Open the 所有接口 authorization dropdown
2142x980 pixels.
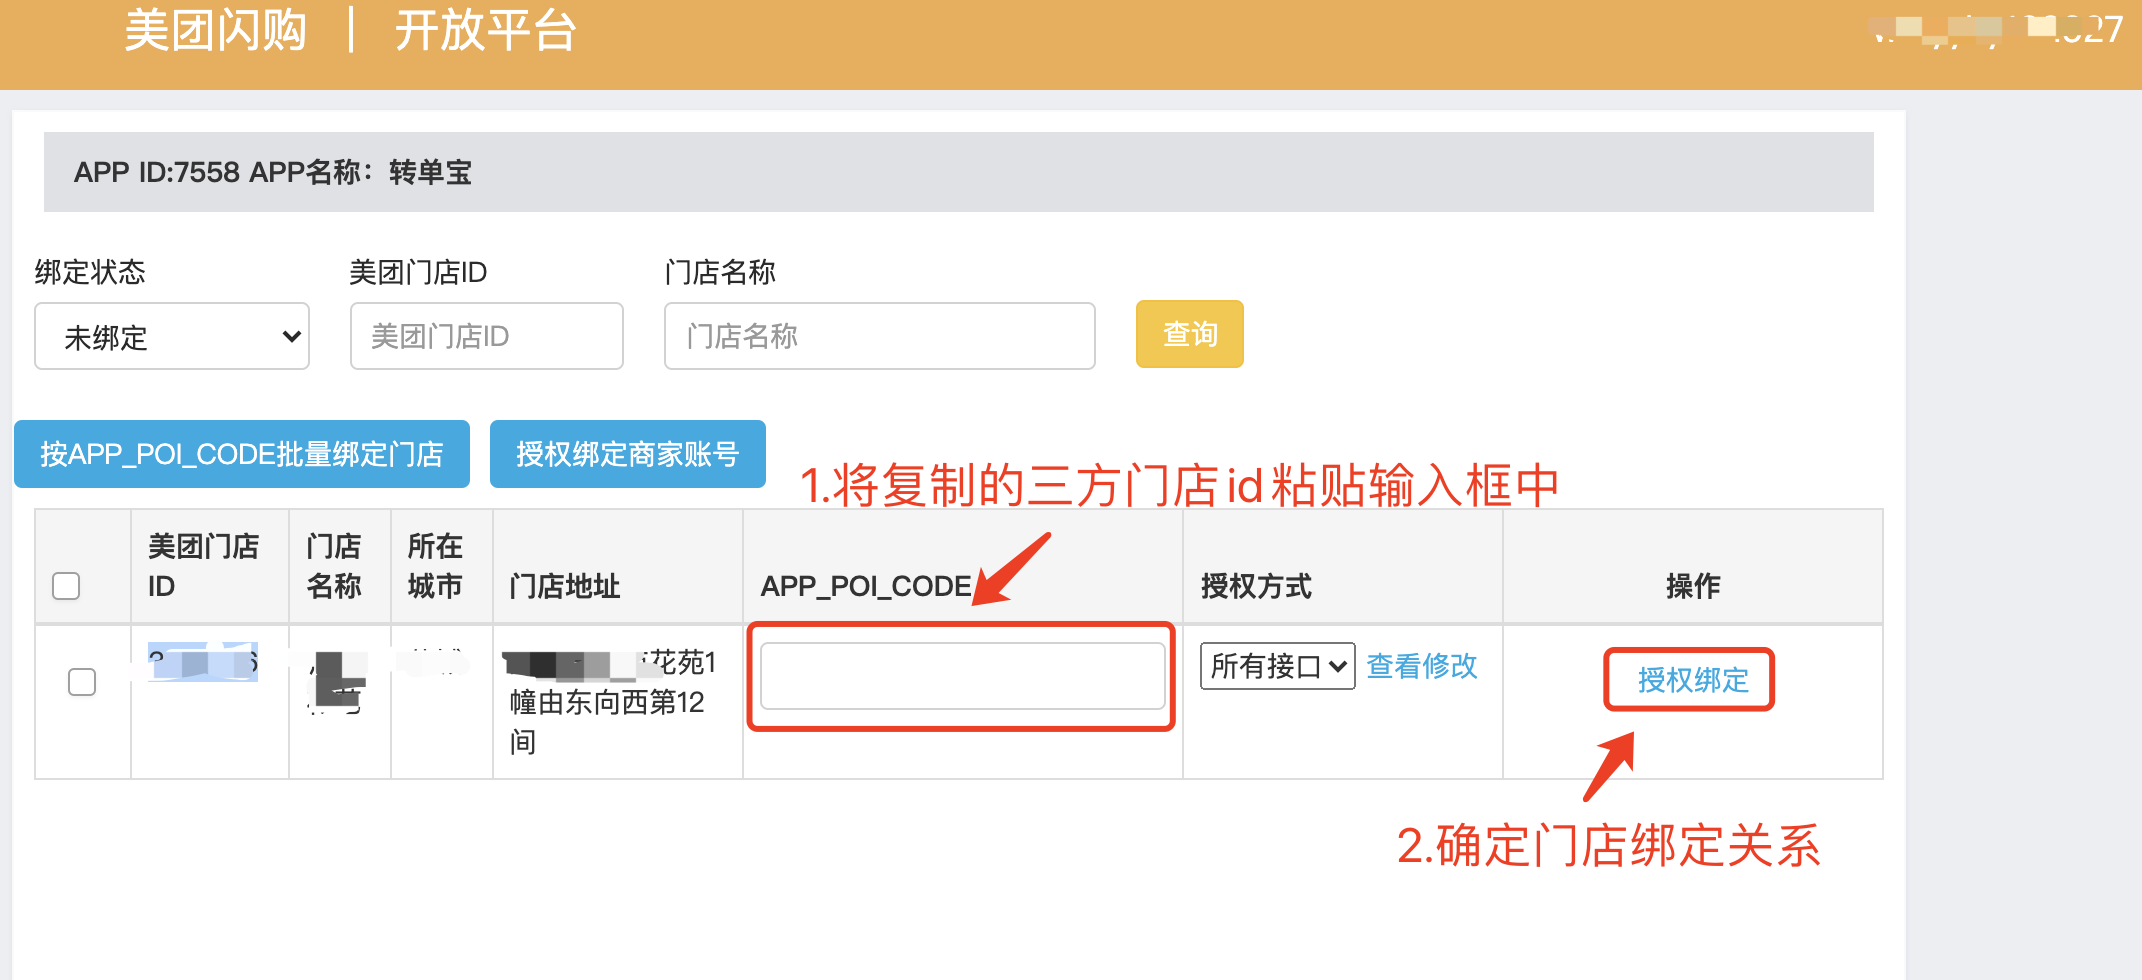coord(1277,666)
